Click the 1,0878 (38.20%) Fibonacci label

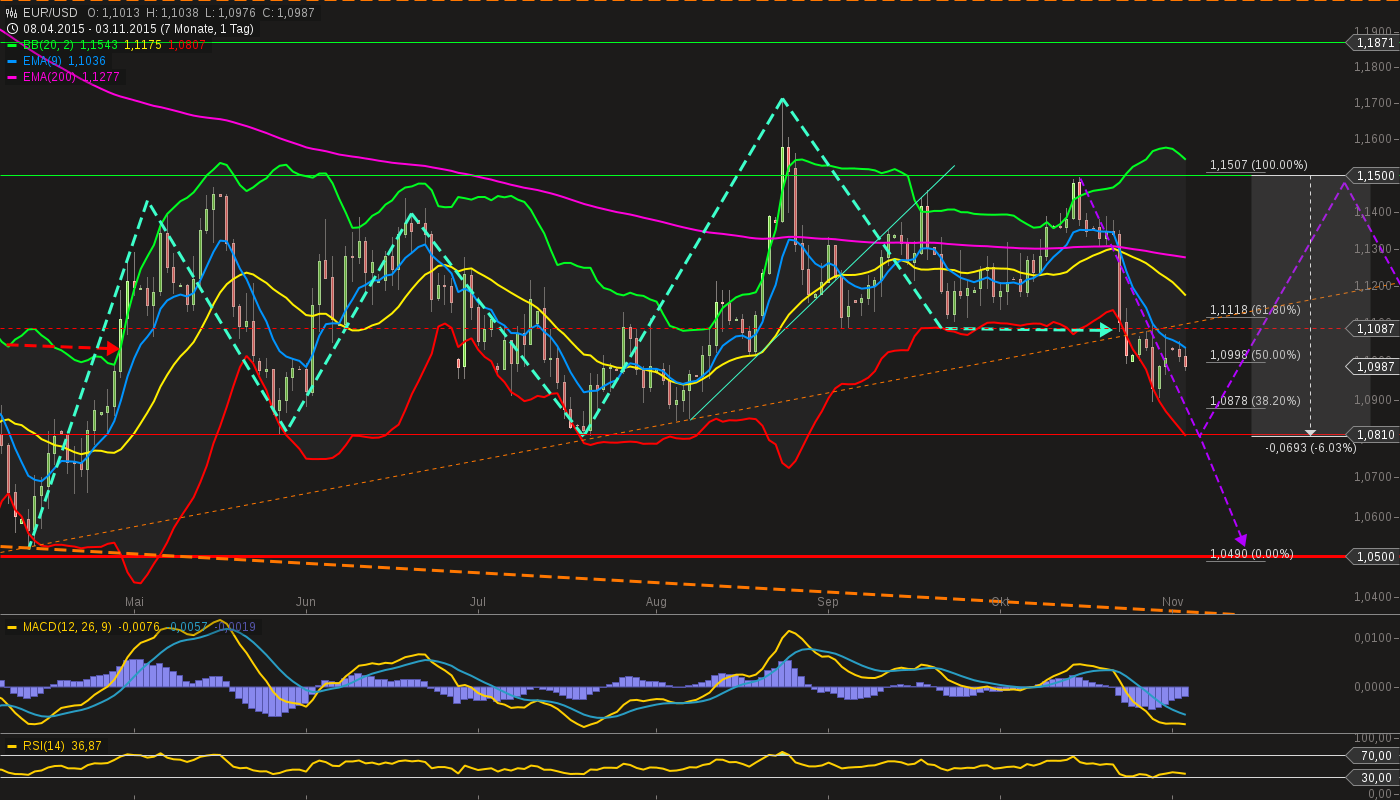[x=1255, y=400]
